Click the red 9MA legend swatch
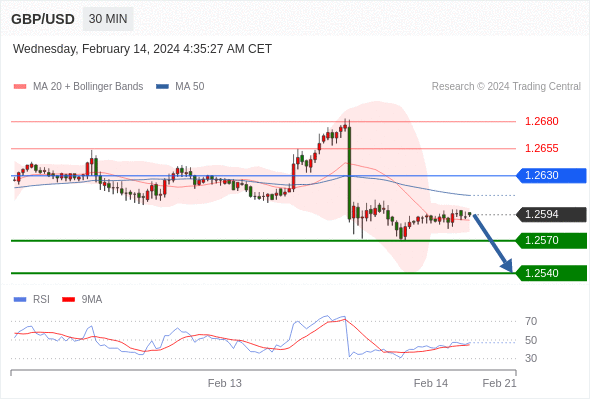Screen dimensions: 590x400 click(x=68, y=300)
